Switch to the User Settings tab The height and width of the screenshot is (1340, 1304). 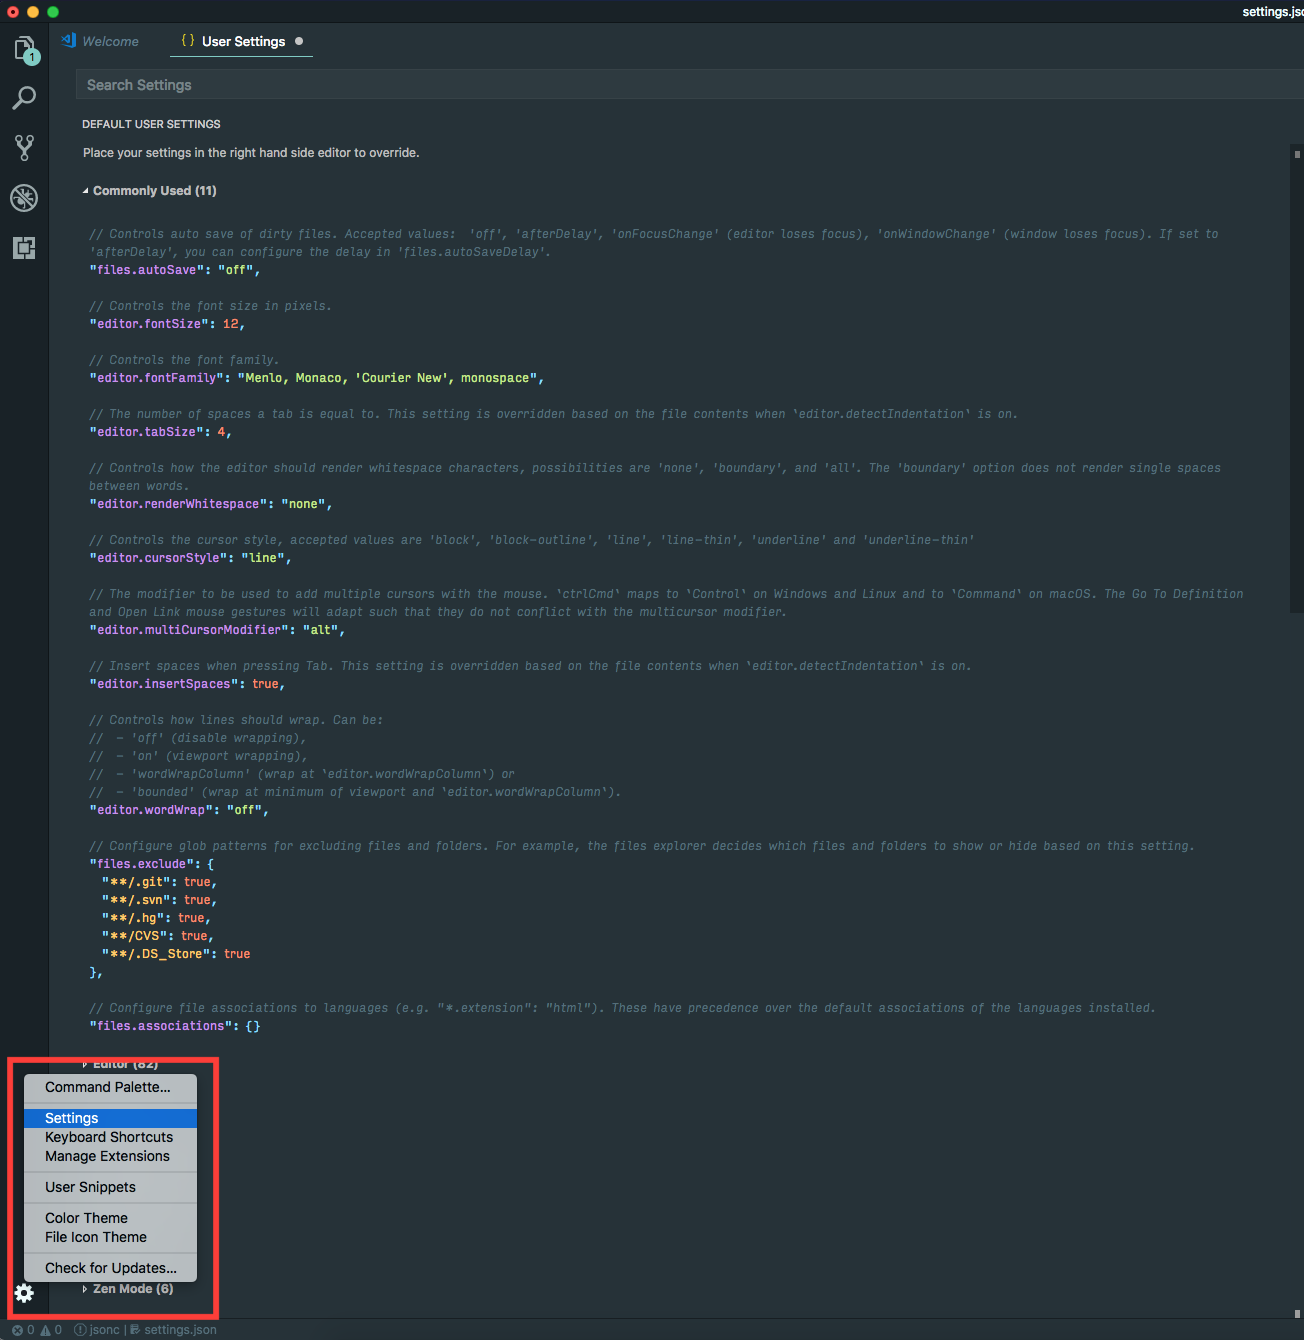[x=241, y=41]
